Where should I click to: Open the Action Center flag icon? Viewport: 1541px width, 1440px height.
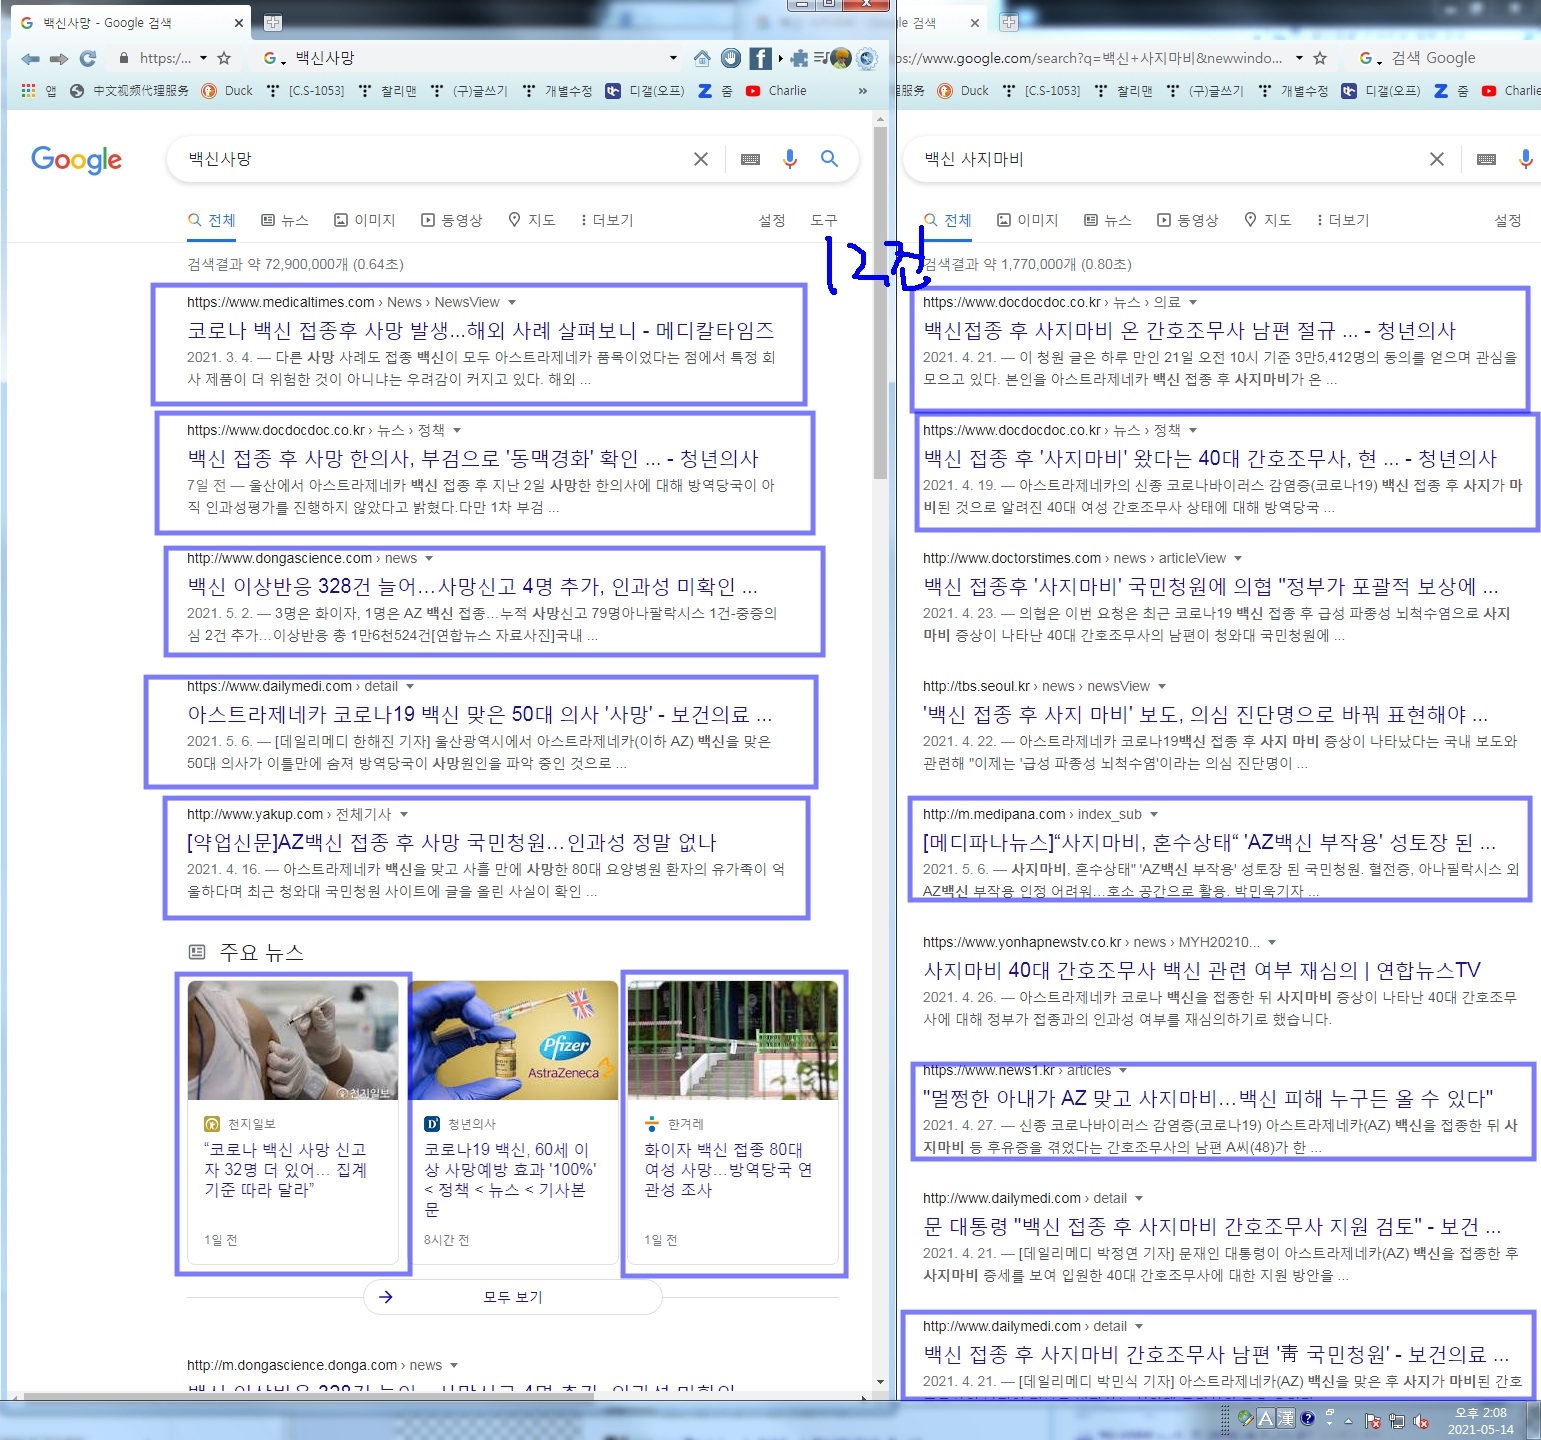(1373, 1421)
